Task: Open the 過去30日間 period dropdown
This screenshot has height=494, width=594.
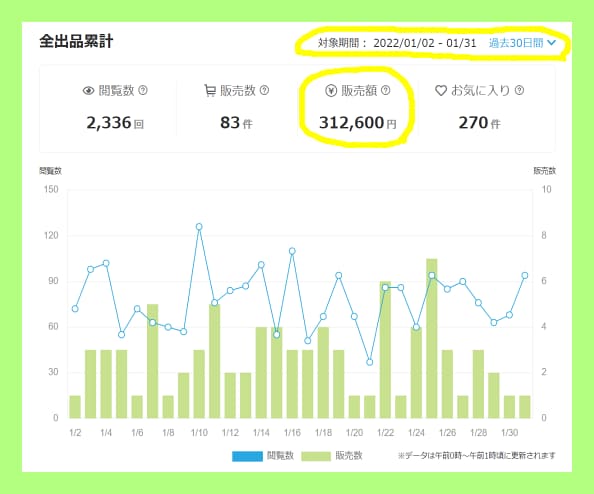Action: click(x=522, y=43)
